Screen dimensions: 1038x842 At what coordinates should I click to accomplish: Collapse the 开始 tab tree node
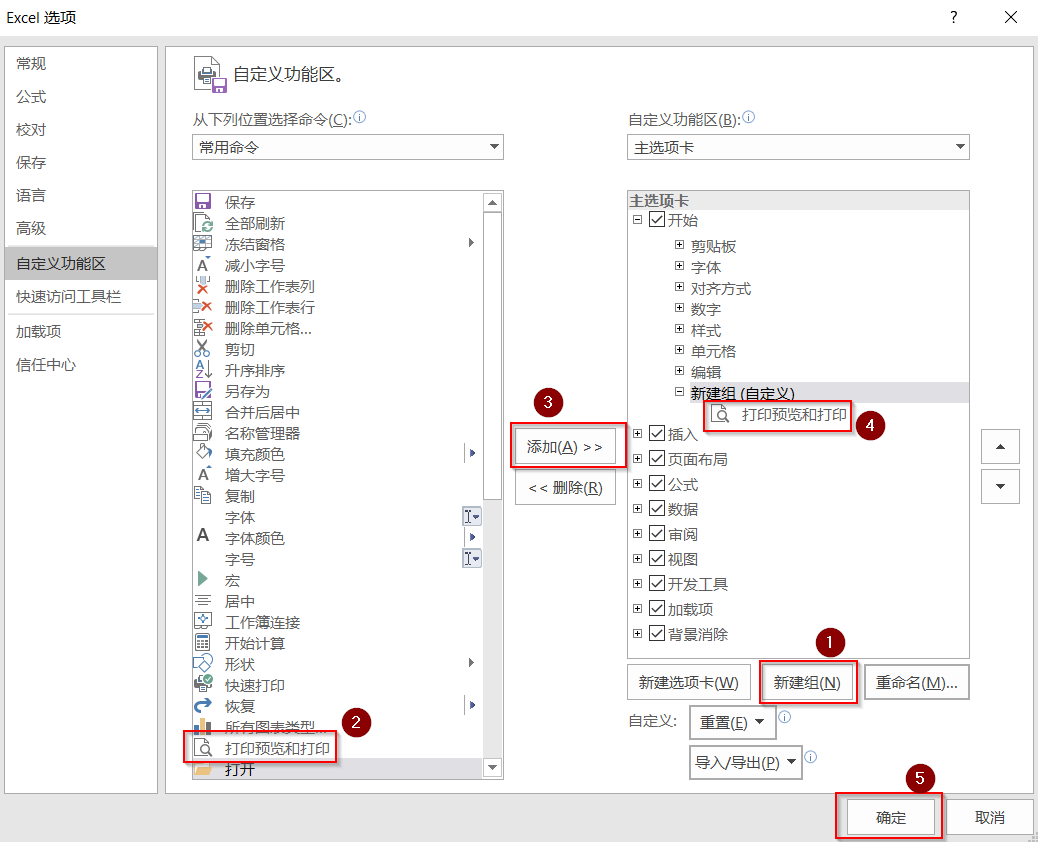(x=637, y=220)
